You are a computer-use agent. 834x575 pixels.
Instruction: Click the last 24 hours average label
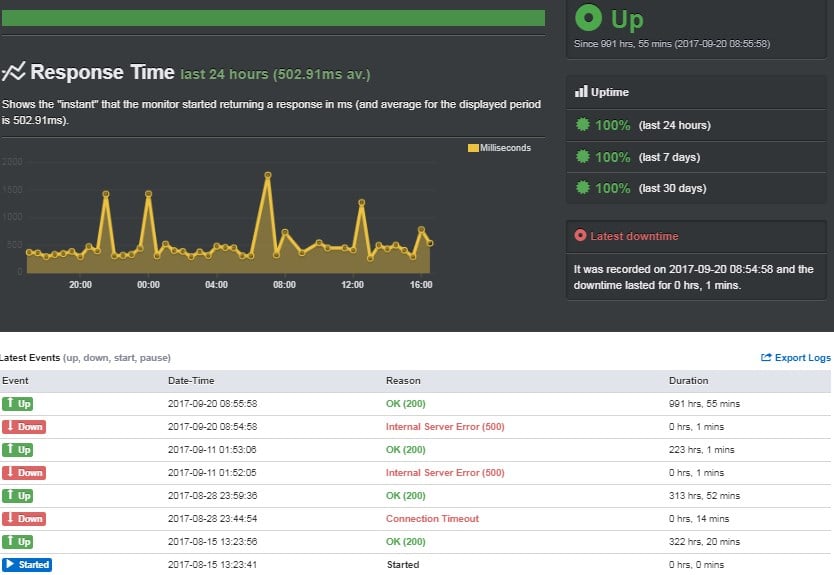[275, 74]
